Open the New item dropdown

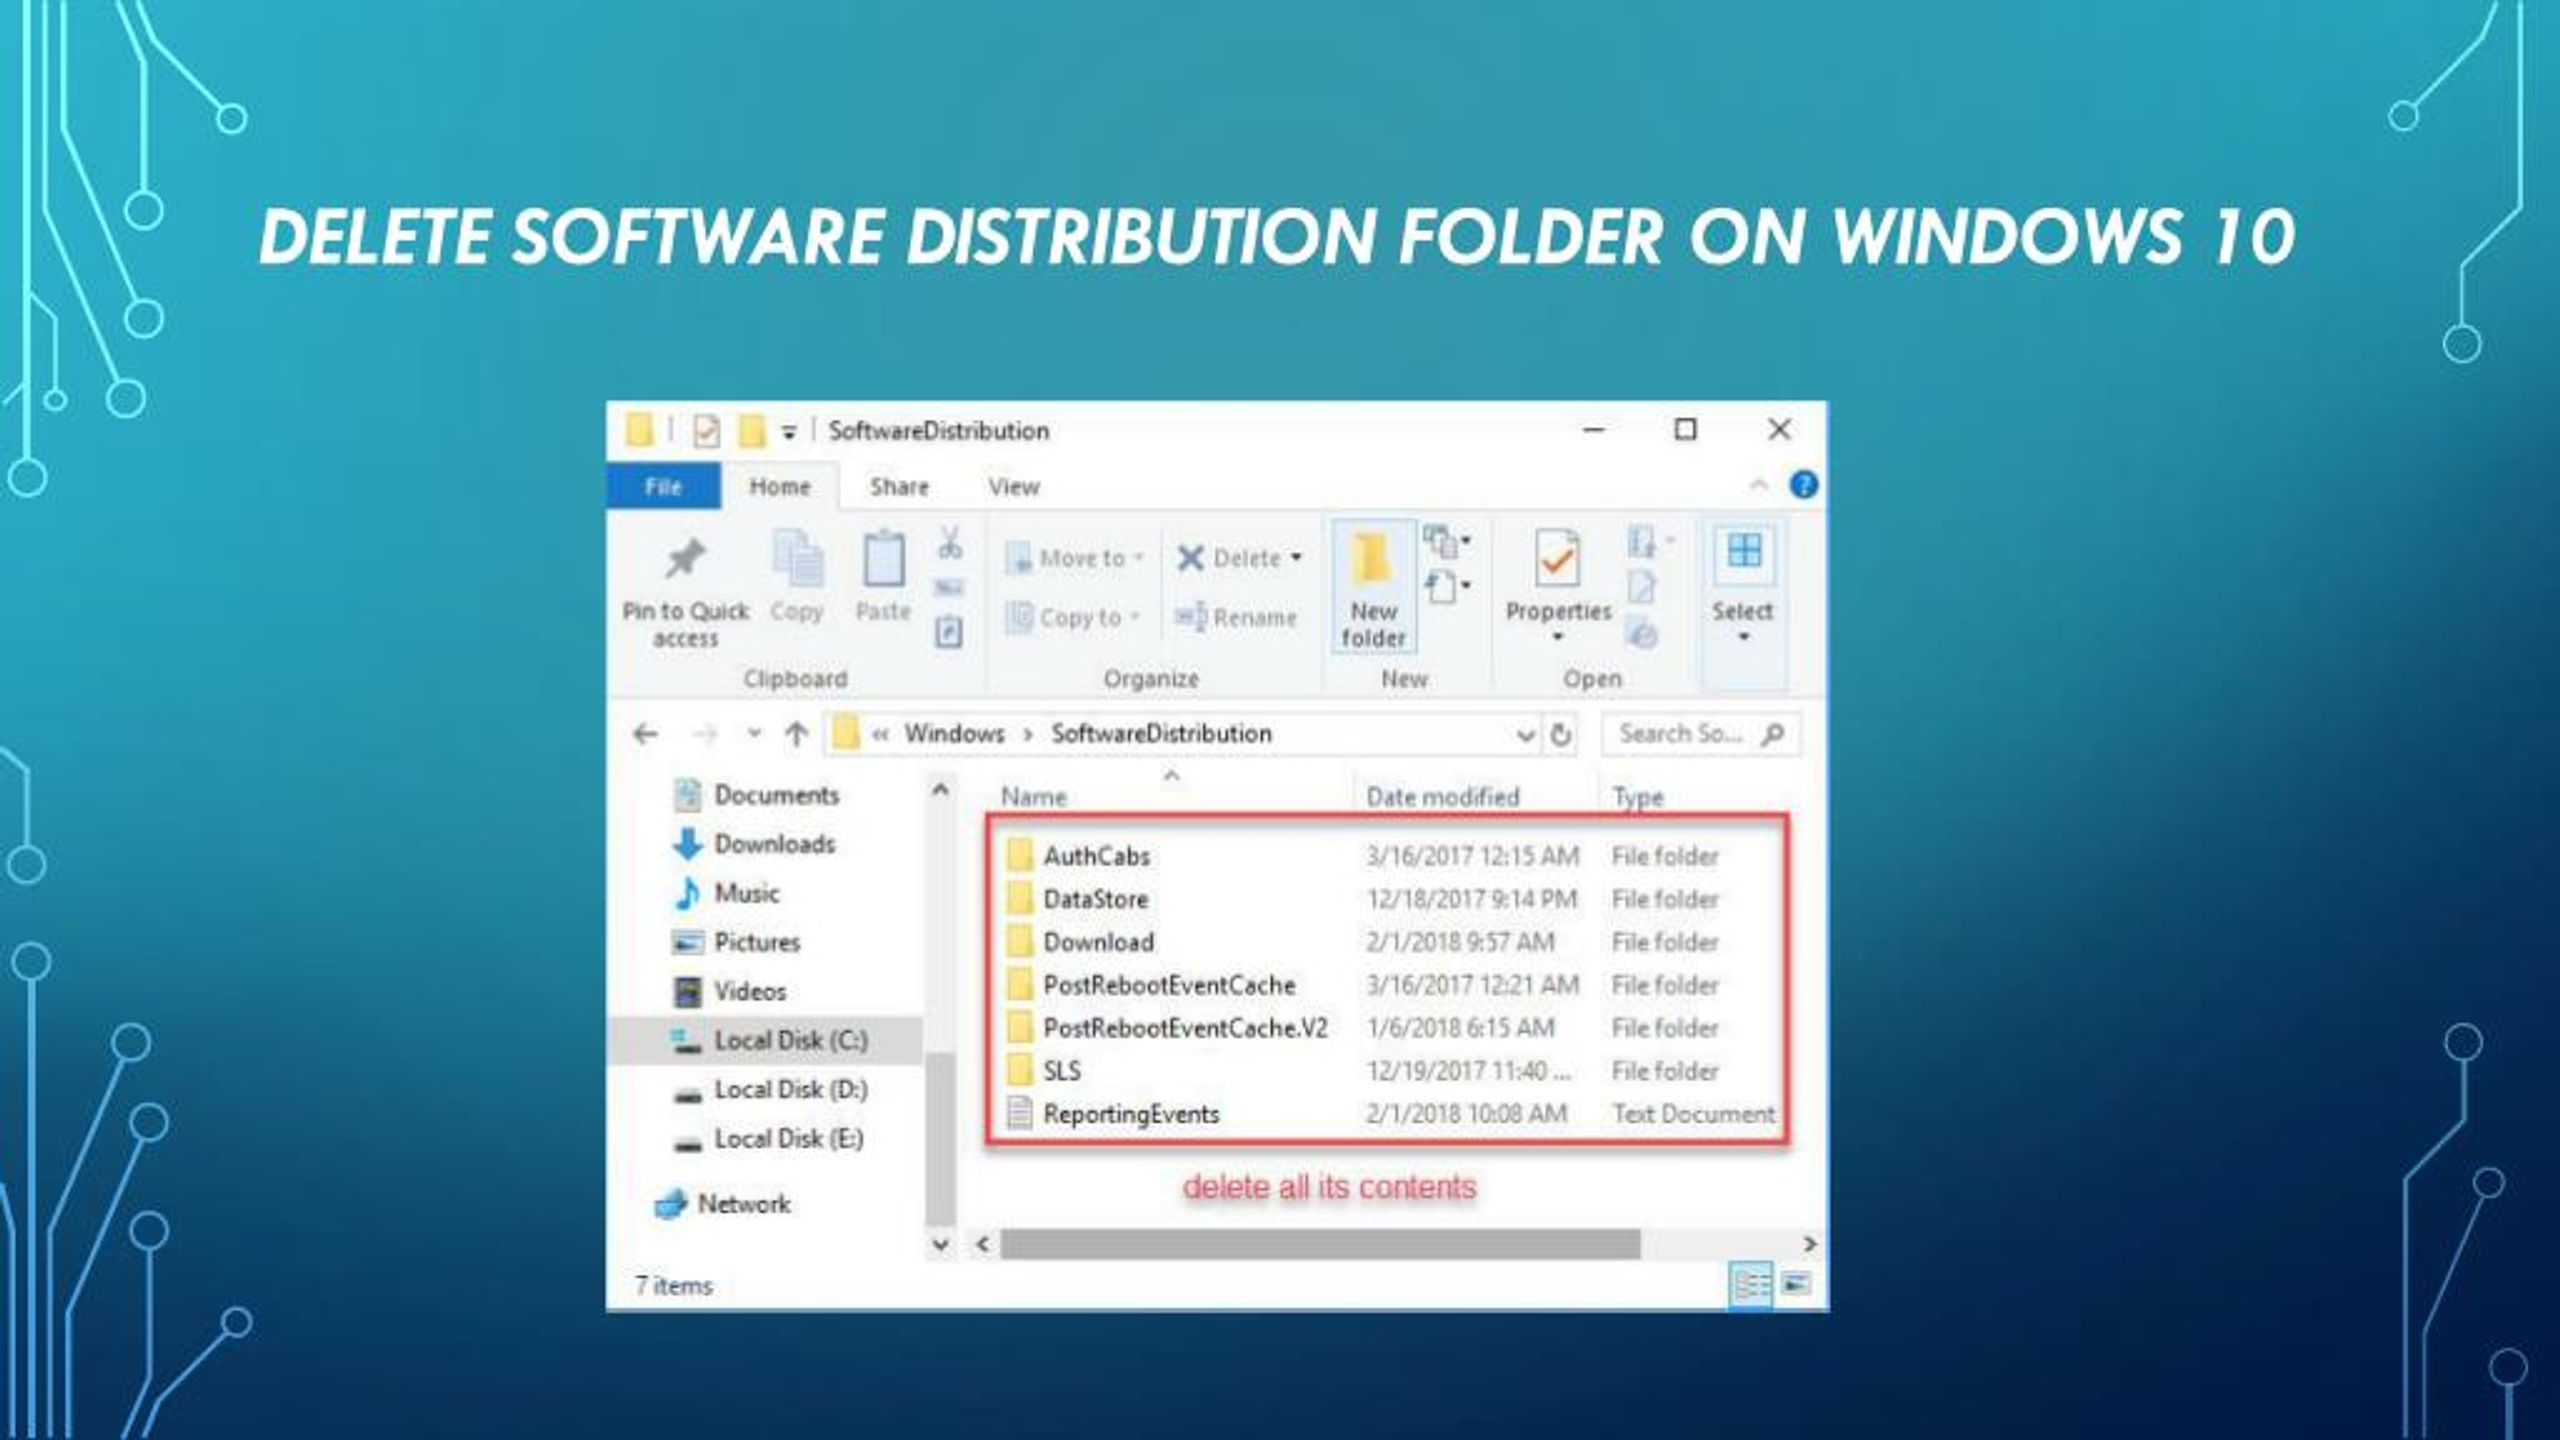tap(1447, 541)
